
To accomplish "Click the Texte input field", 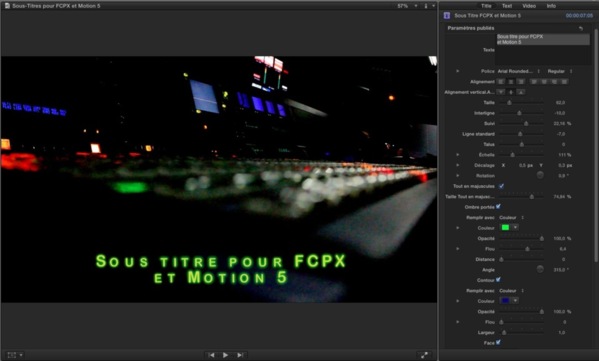I will pyautogui.click(x=543, y=49).
